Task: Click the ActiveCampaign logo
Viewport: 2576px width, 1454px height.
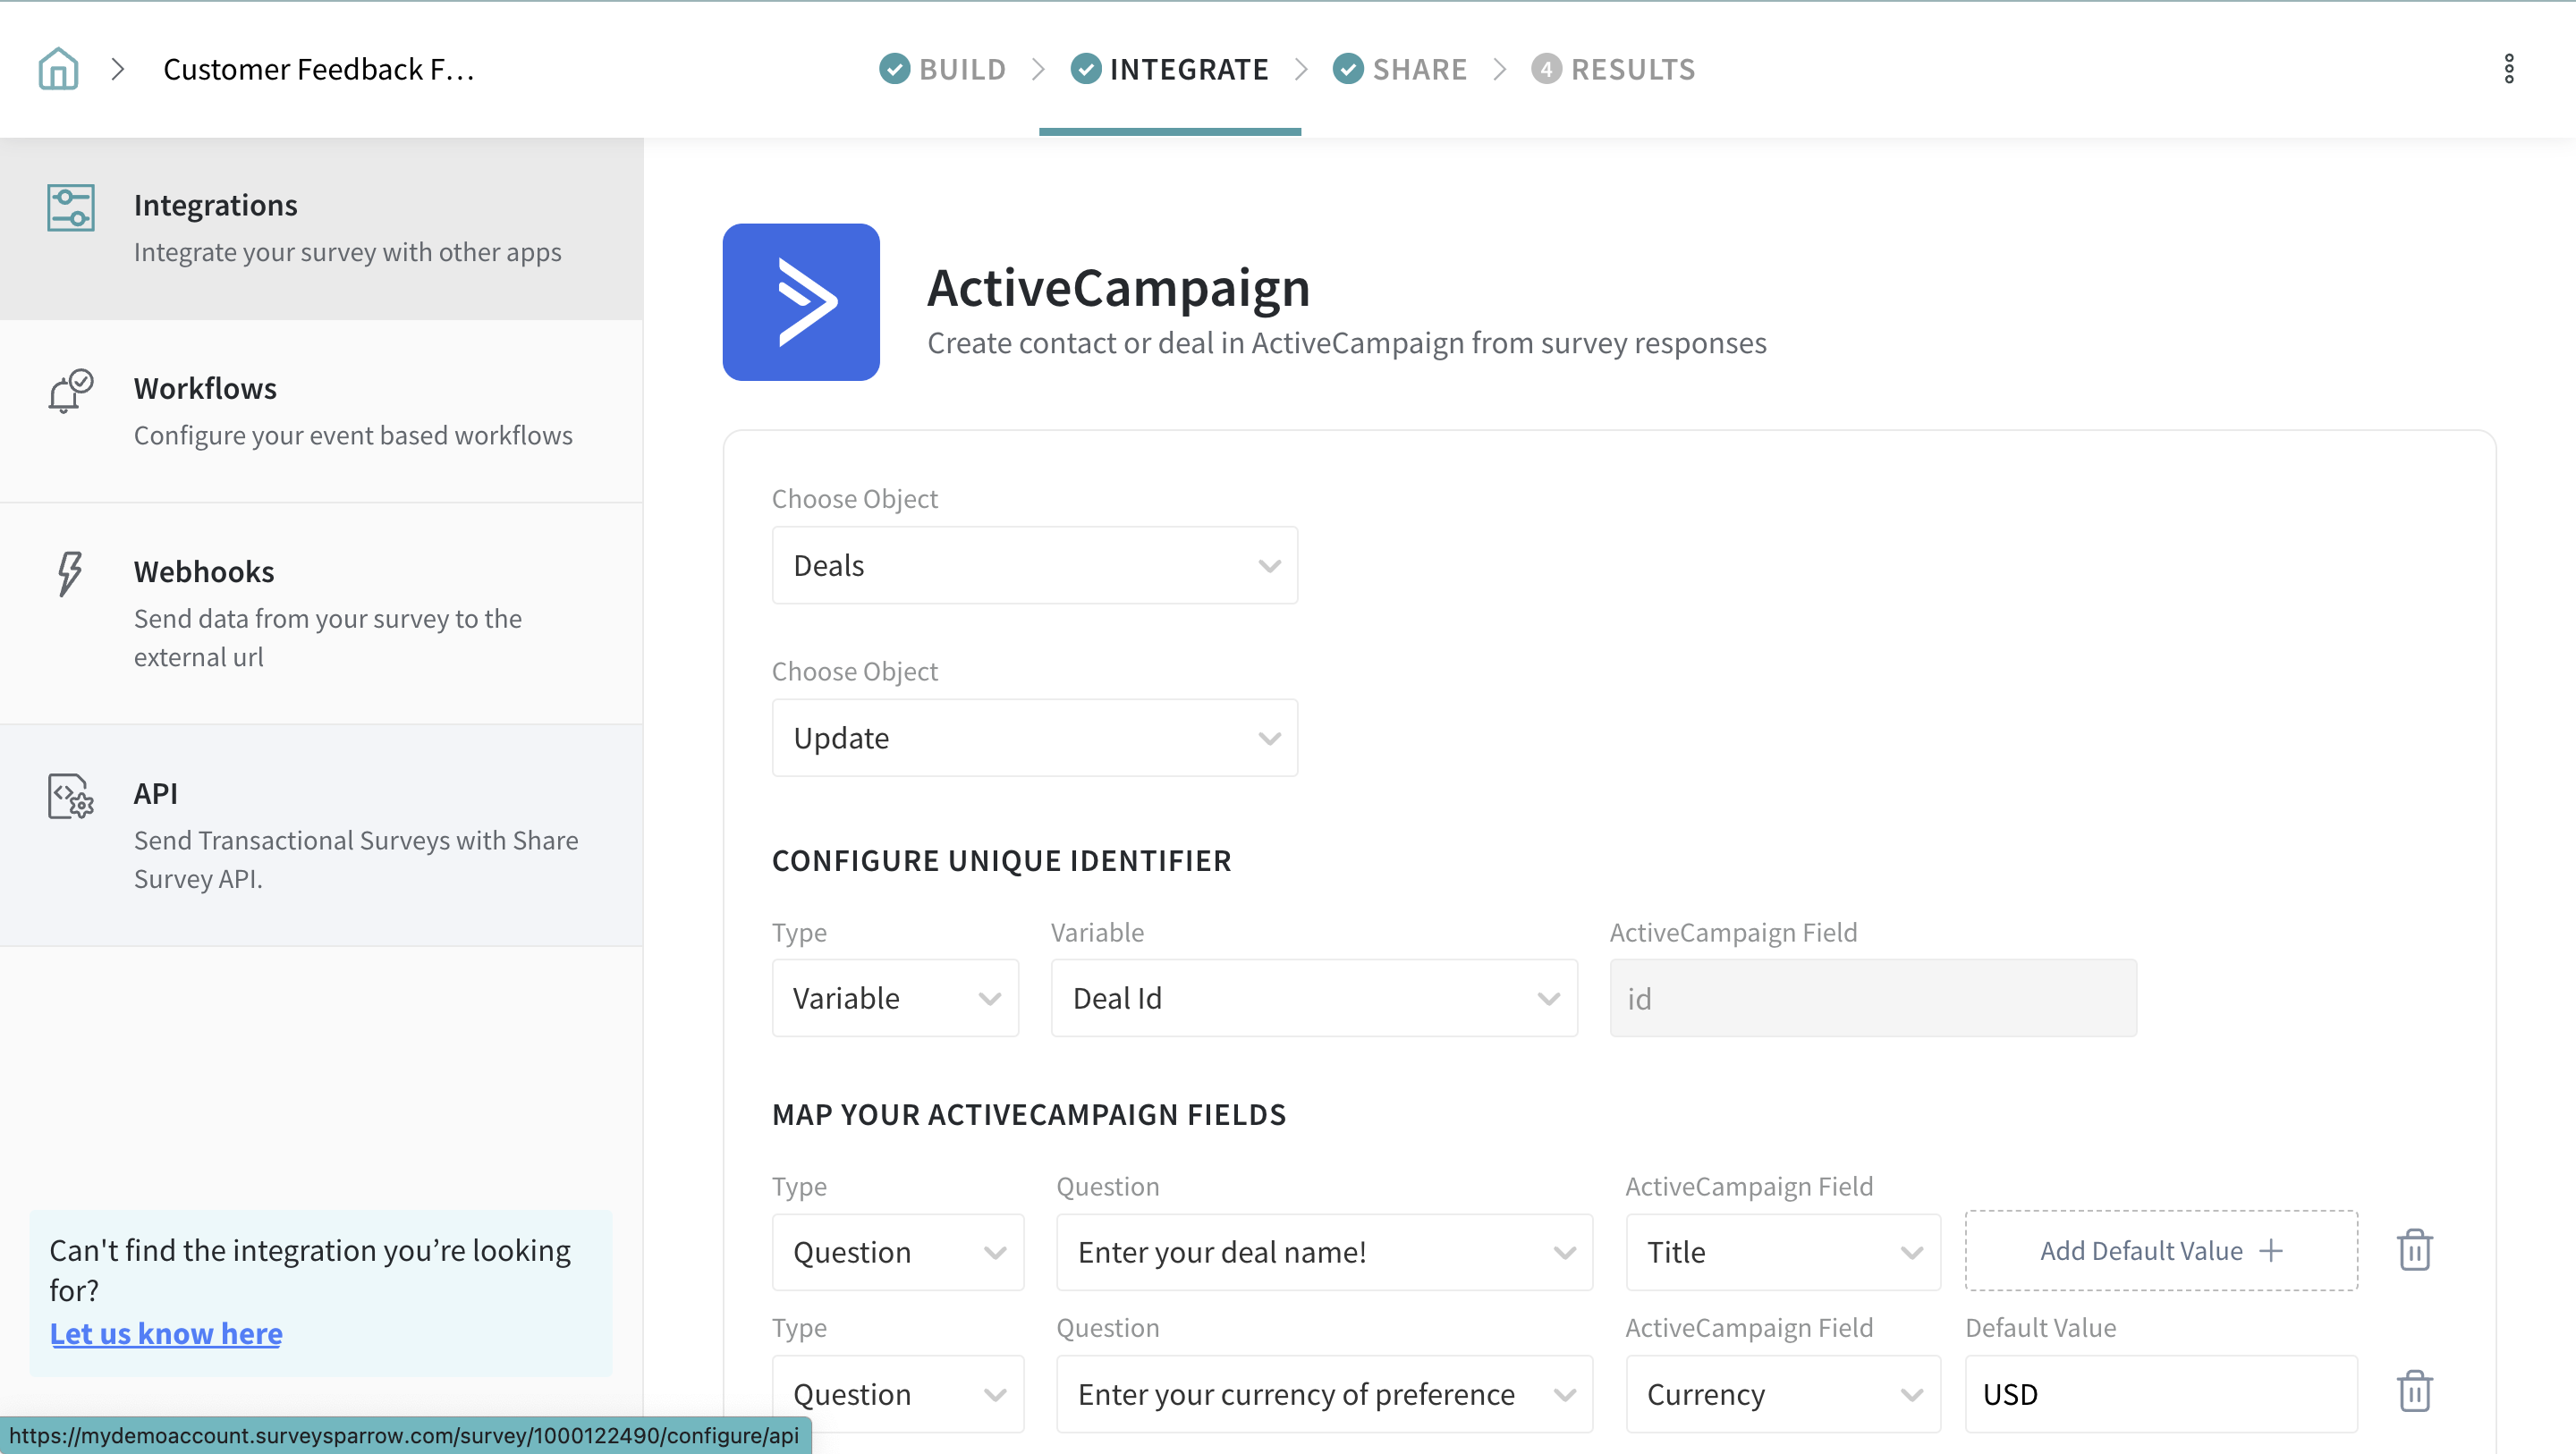Action: [801, 302]
